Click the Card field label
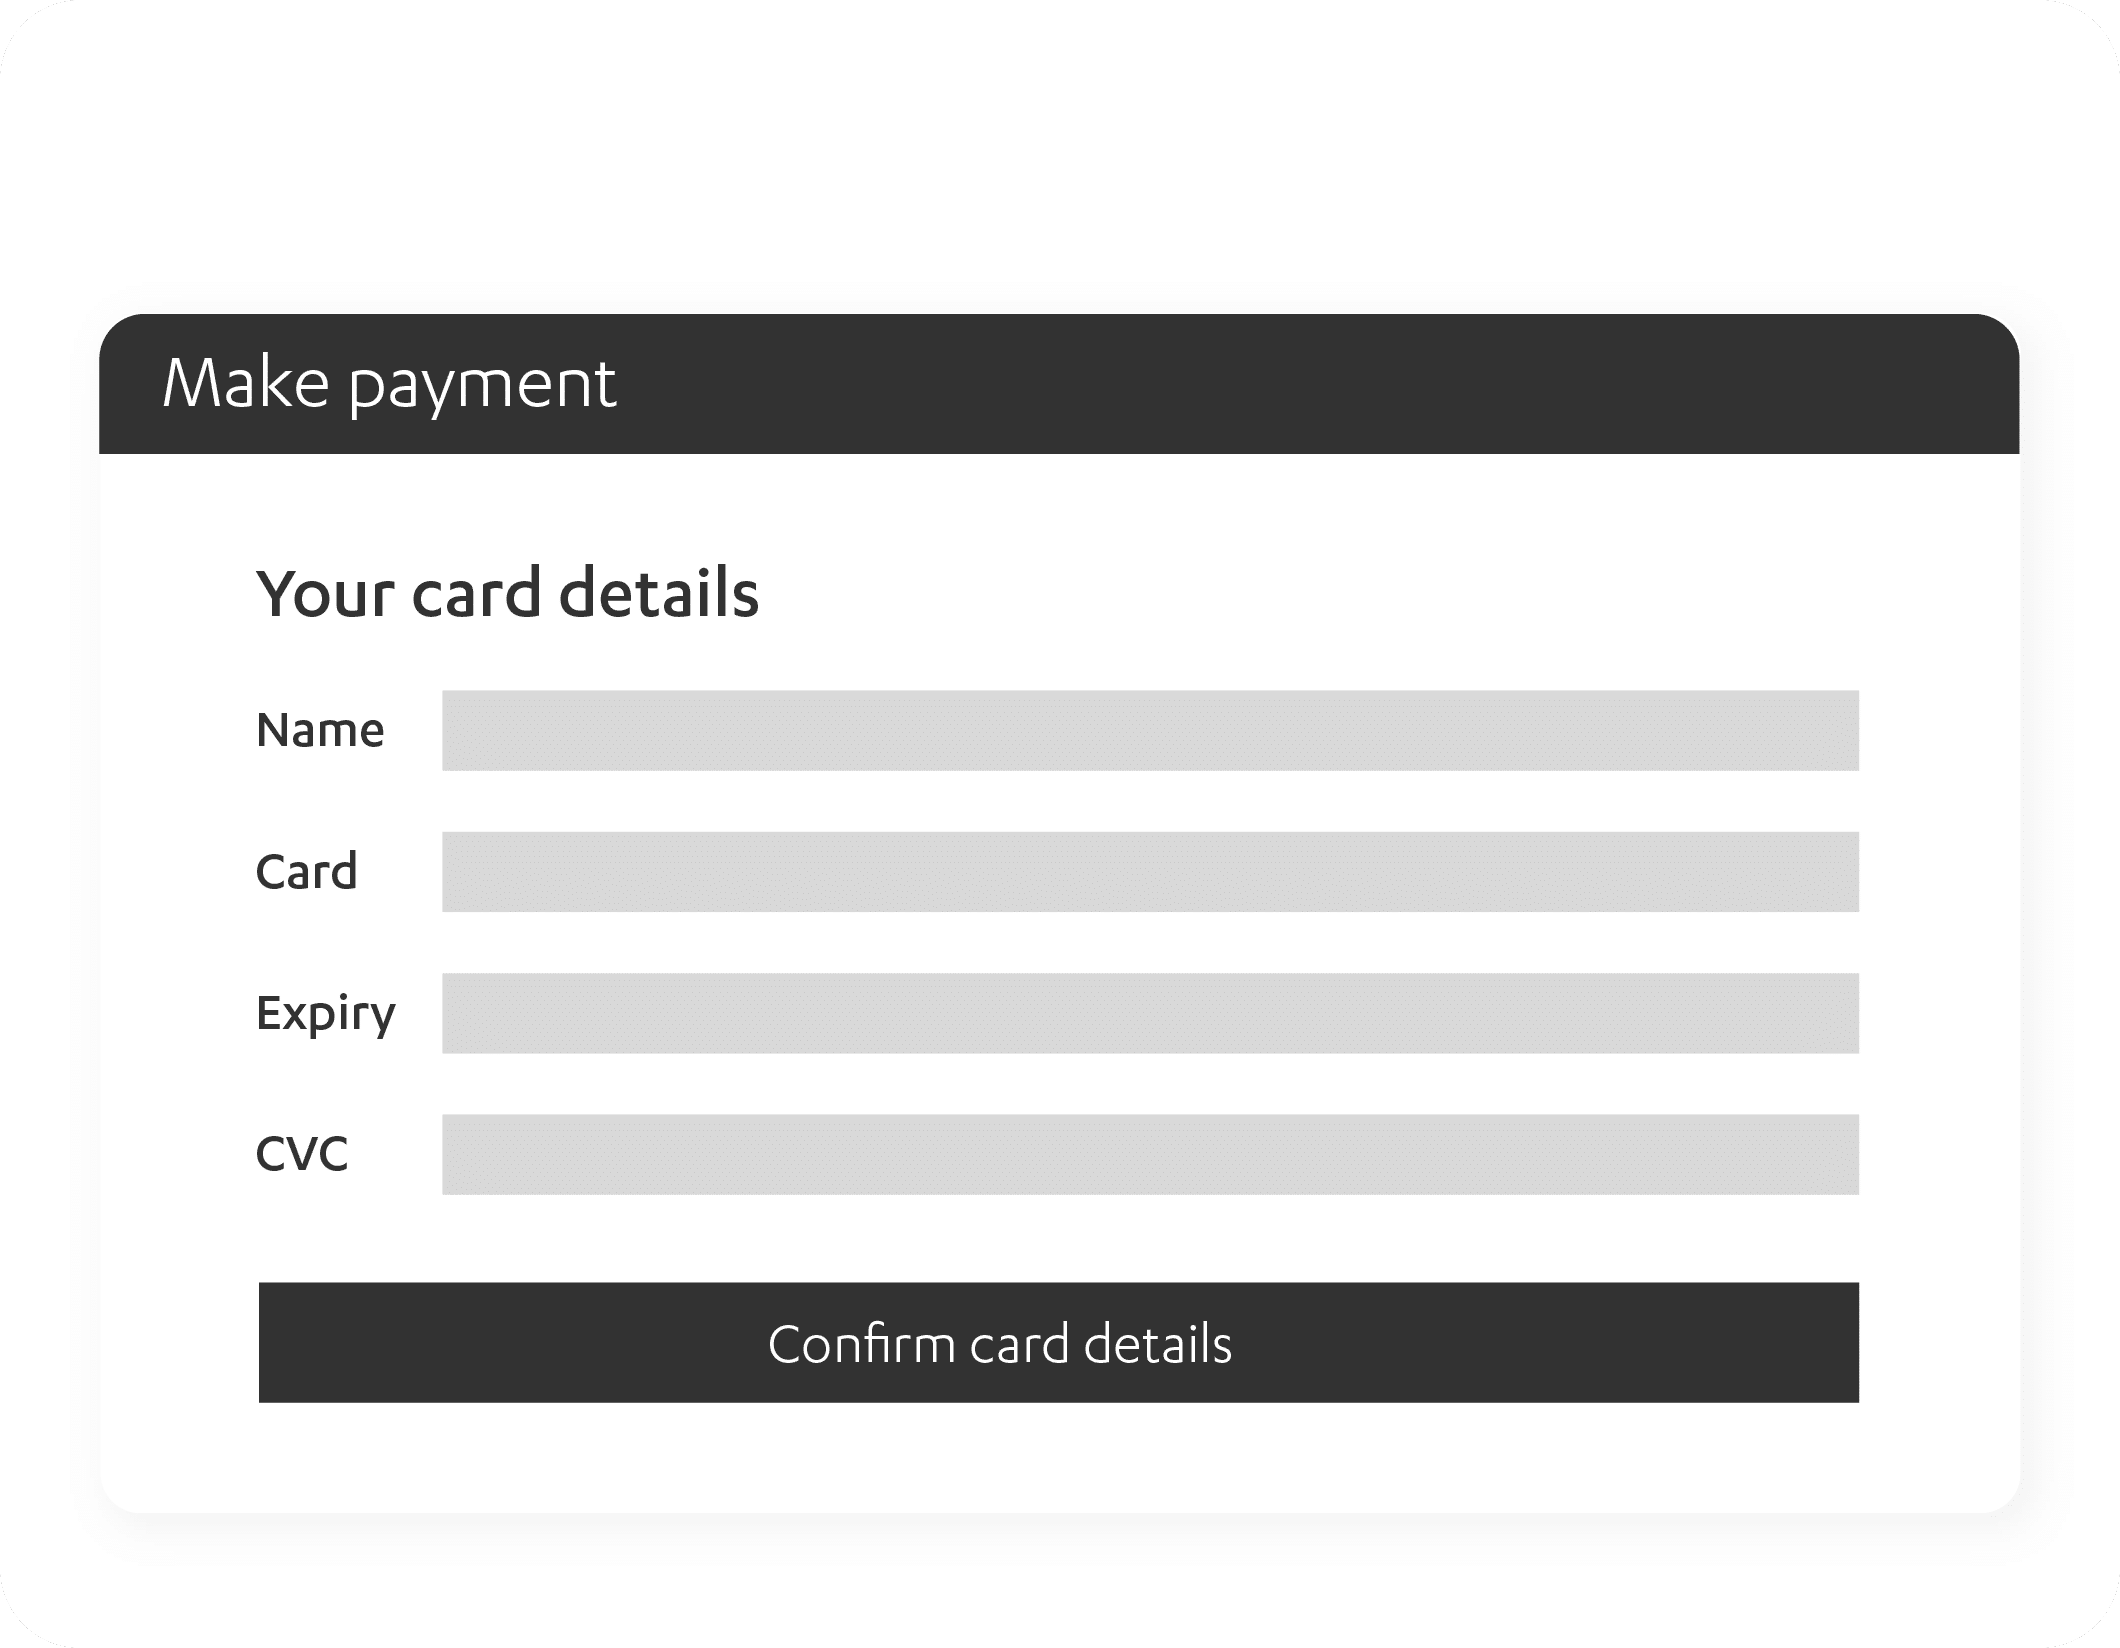 point(306,871)
